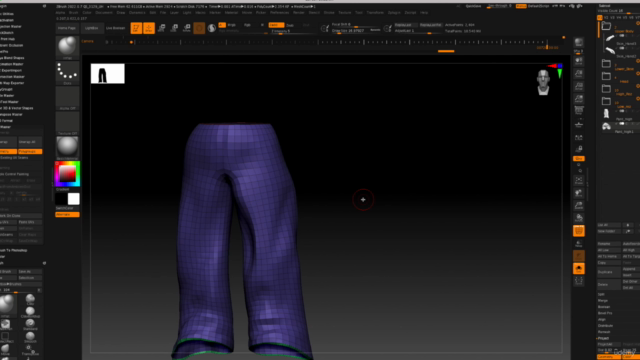Select the Rotate transform icon

point(187,28)
